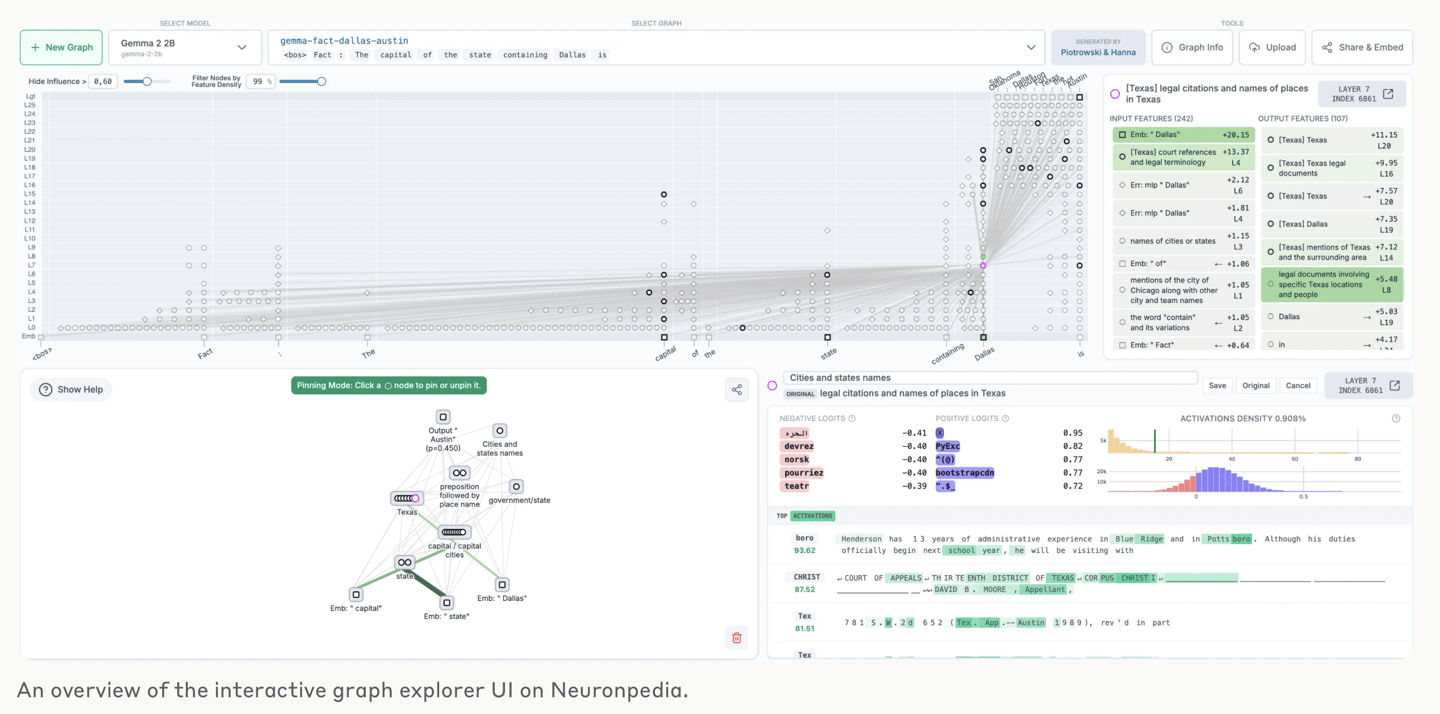Viewport: 1440px width, 714px height.
Task: Click the boro 93.62 activation example
Action: click(1089, 545)
